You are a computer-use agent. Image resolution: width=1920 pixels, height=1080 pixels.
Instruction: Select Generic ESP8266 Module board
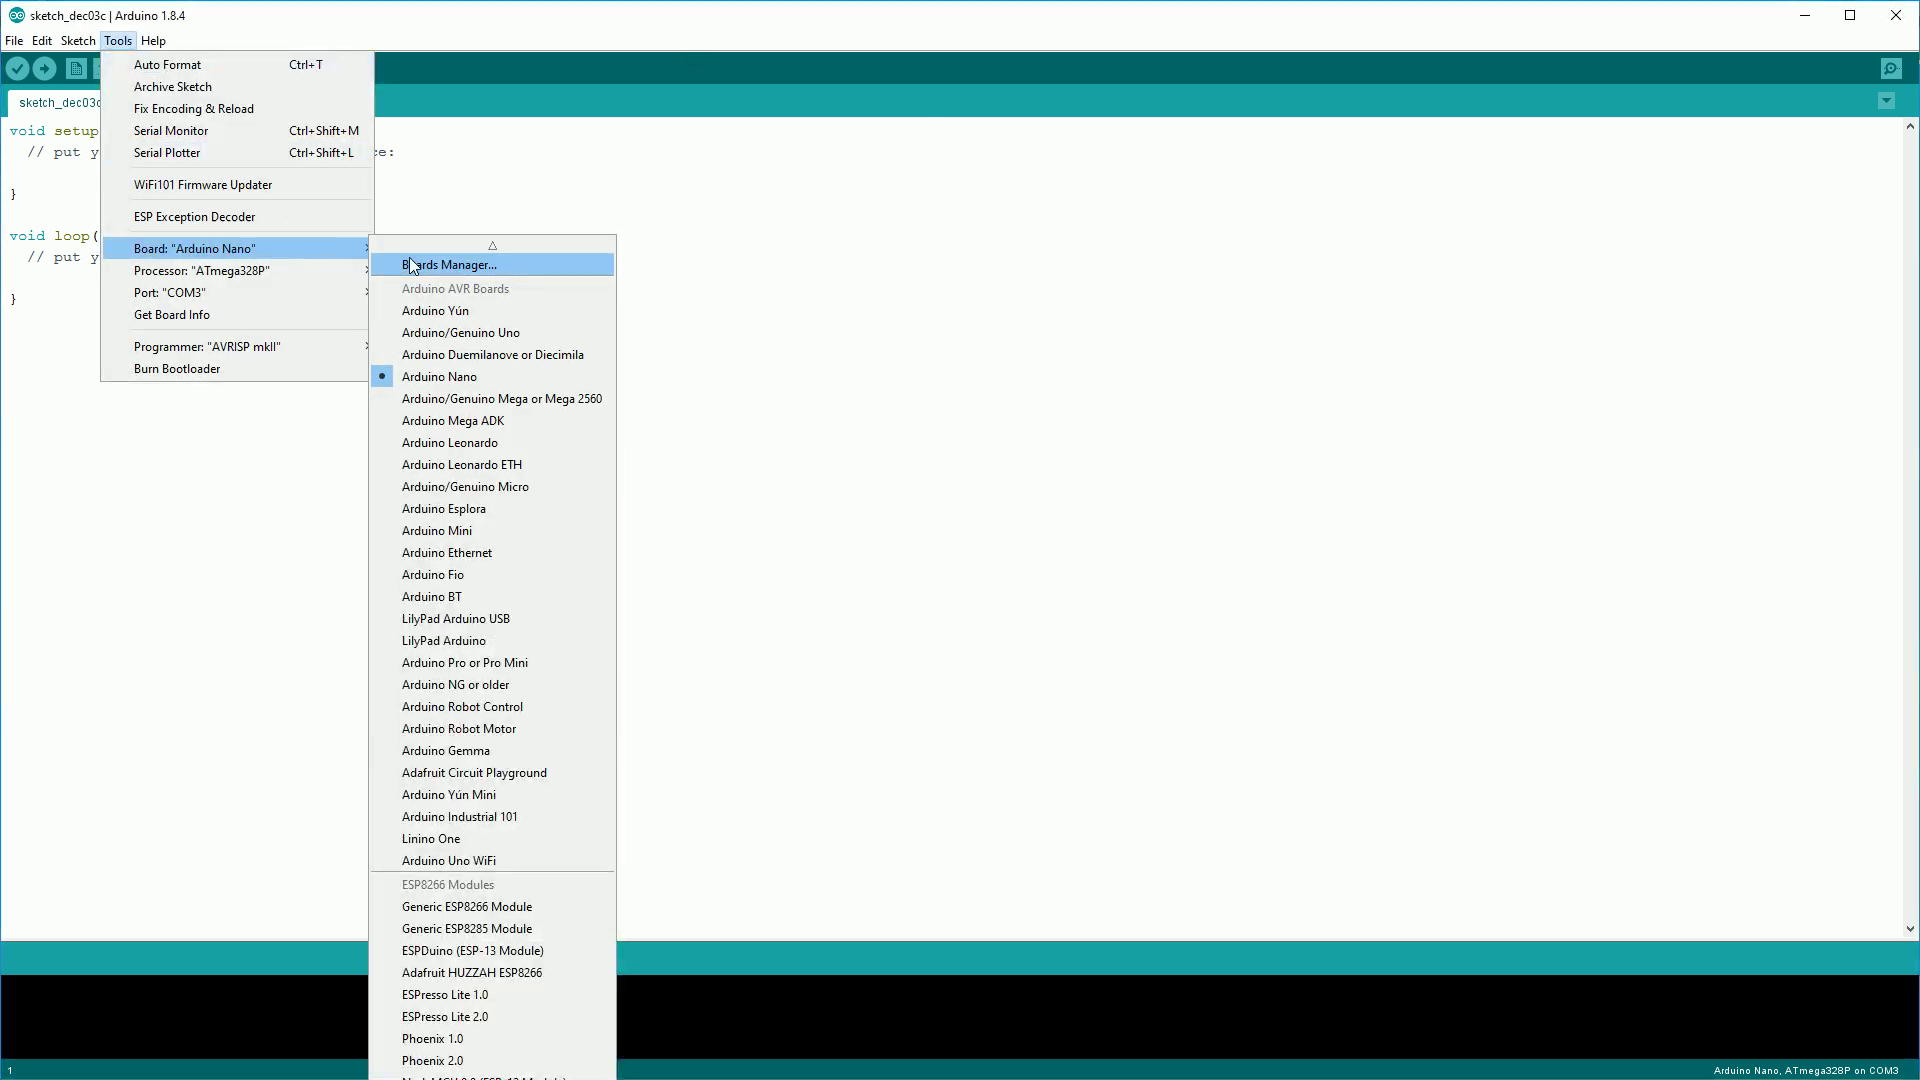click(x=467, y=906)
